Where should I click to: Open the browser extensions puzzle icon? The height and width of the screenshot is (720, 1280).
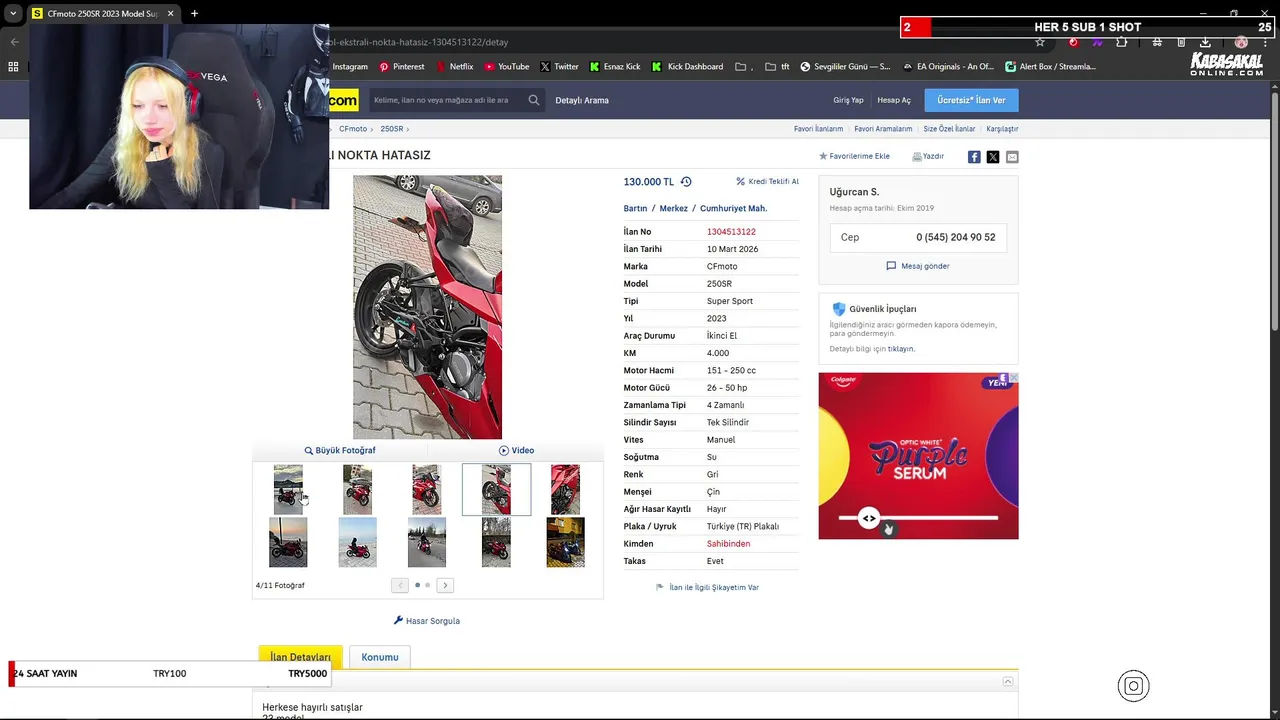tap(1121, 42)
